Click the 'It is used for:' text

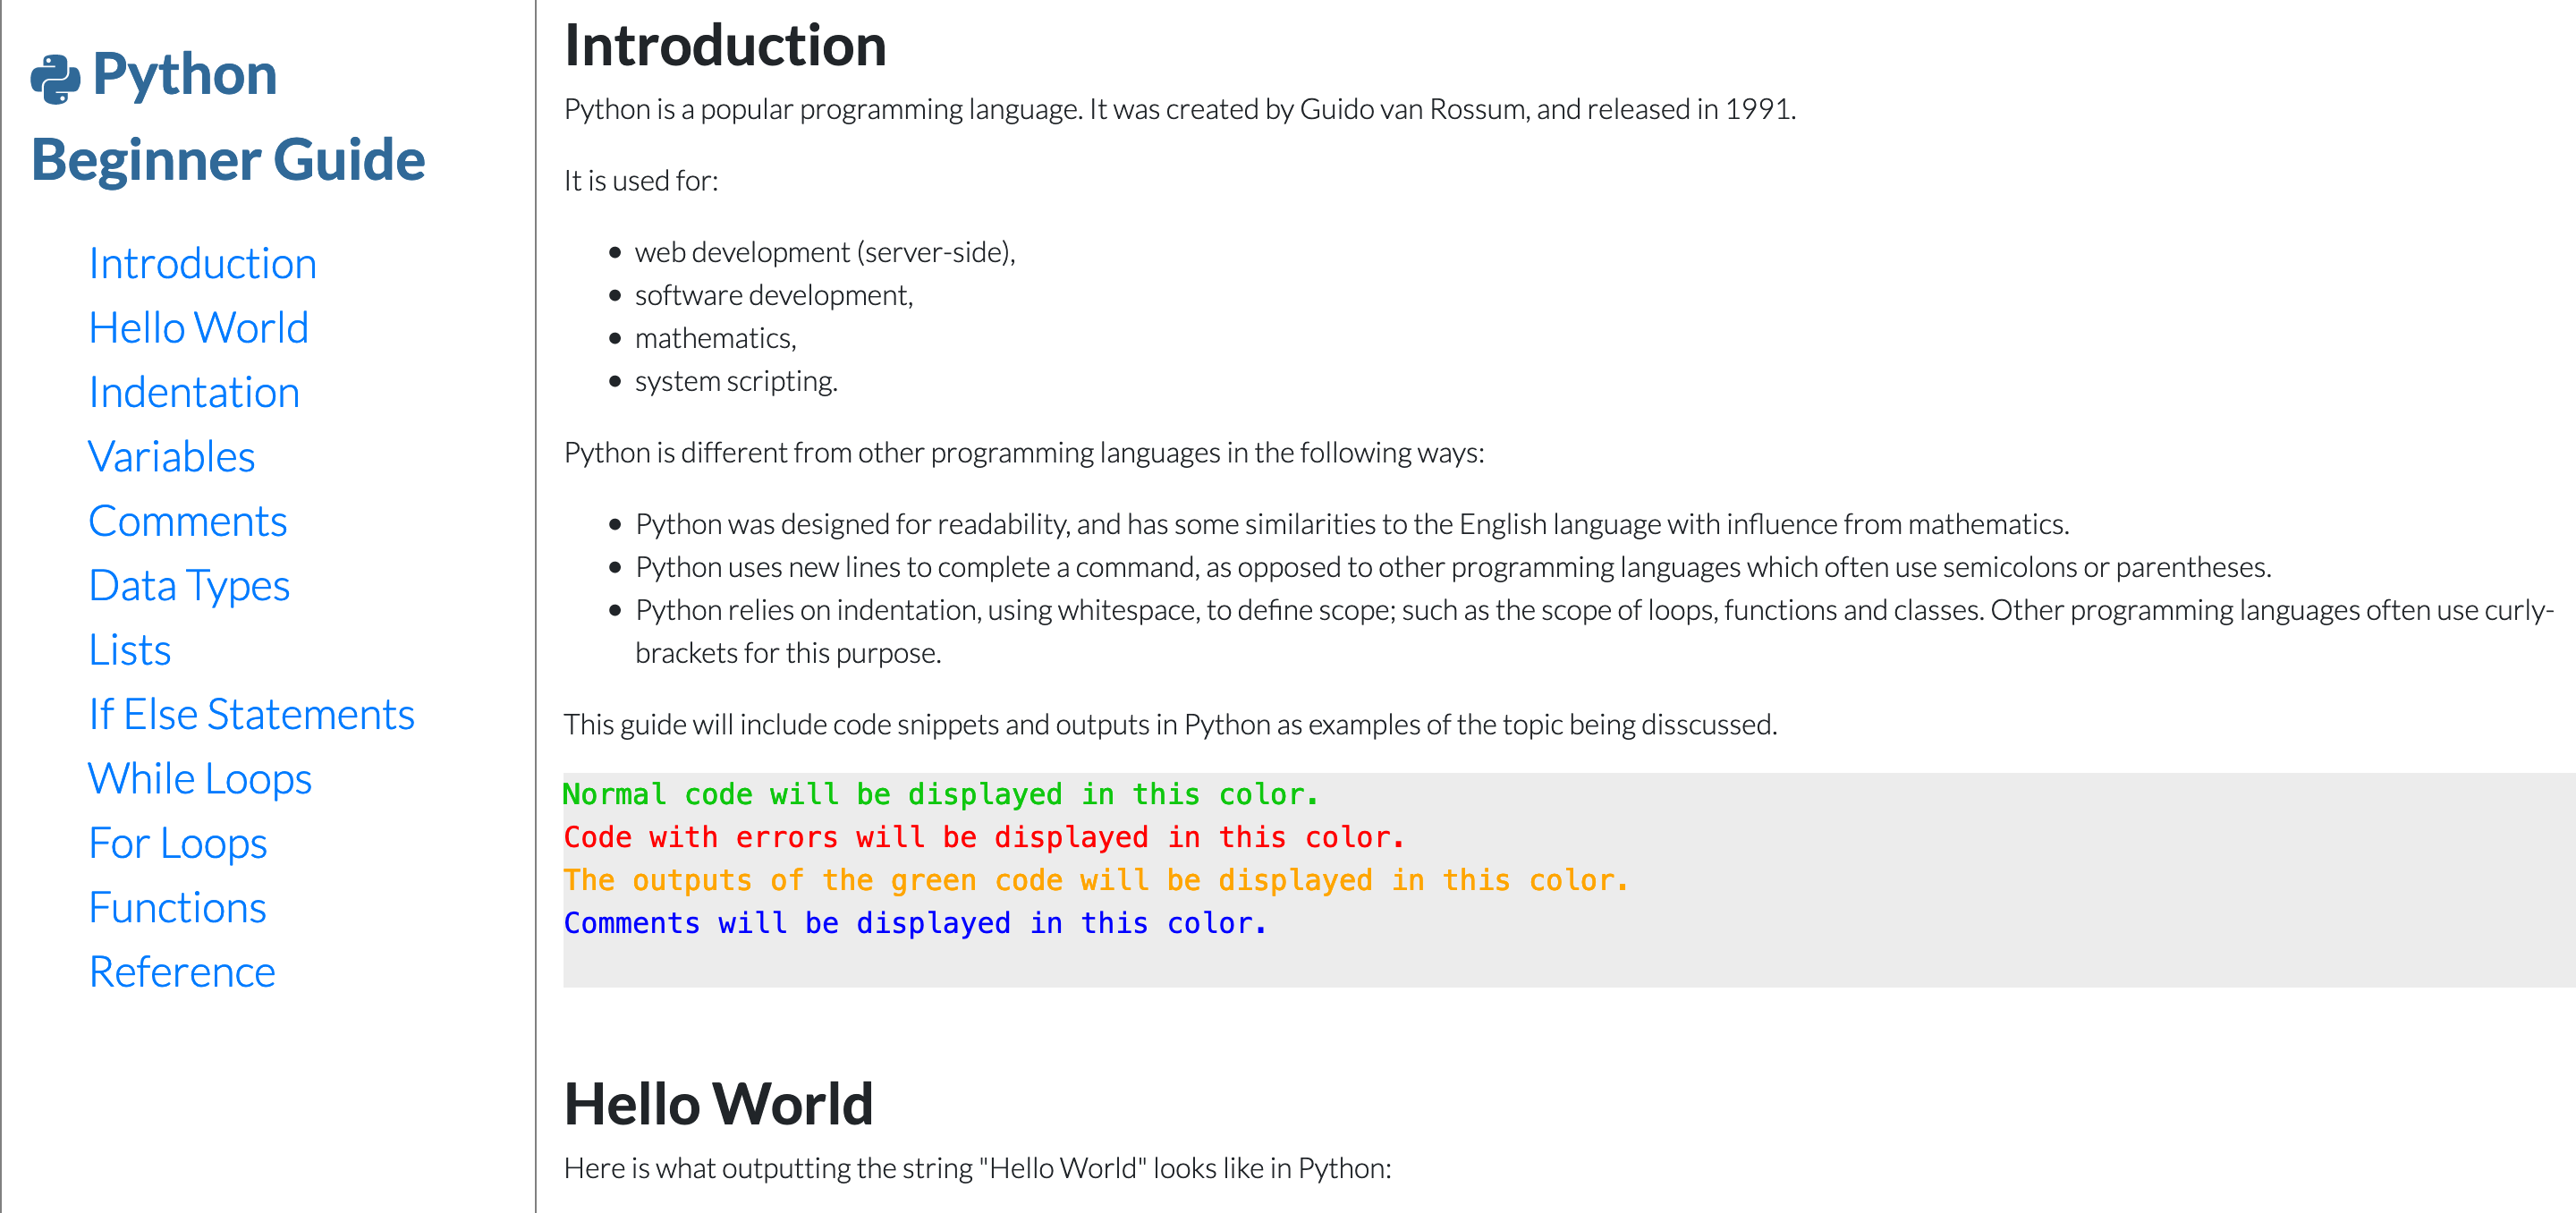641,181
